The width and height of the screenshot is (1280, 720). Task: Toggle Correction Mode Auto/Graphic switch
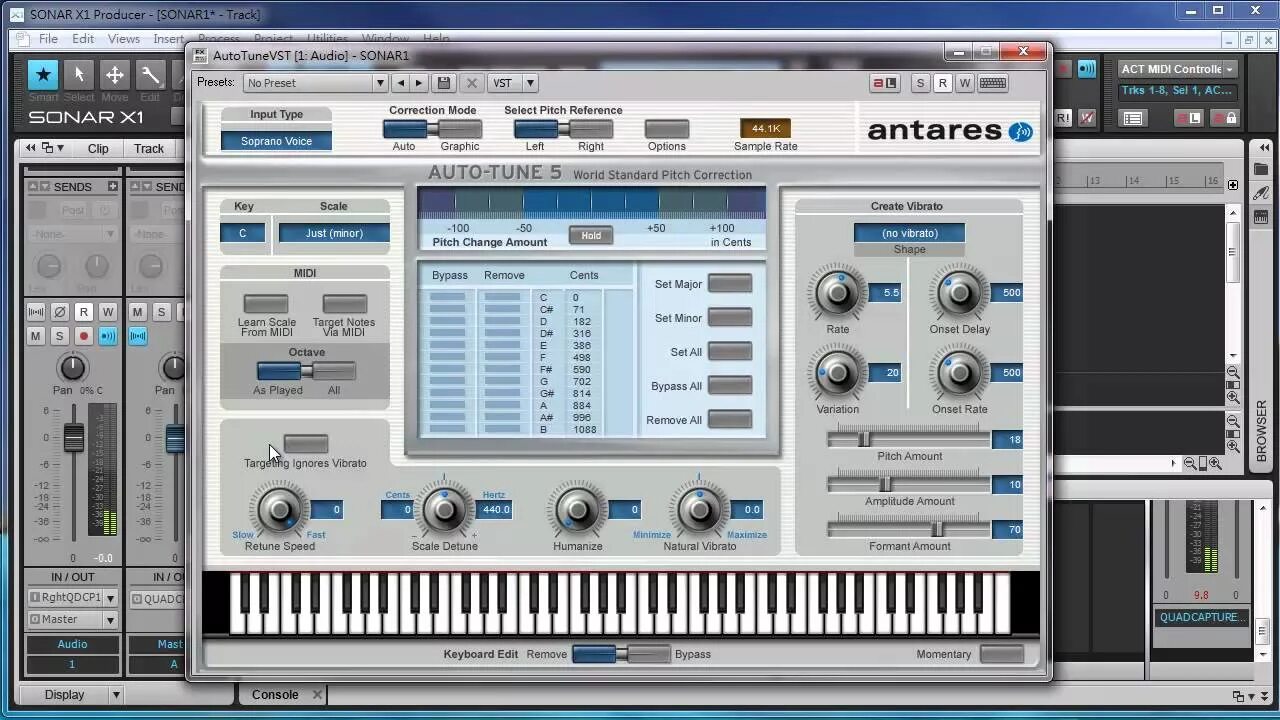click(x=432, y=129)
